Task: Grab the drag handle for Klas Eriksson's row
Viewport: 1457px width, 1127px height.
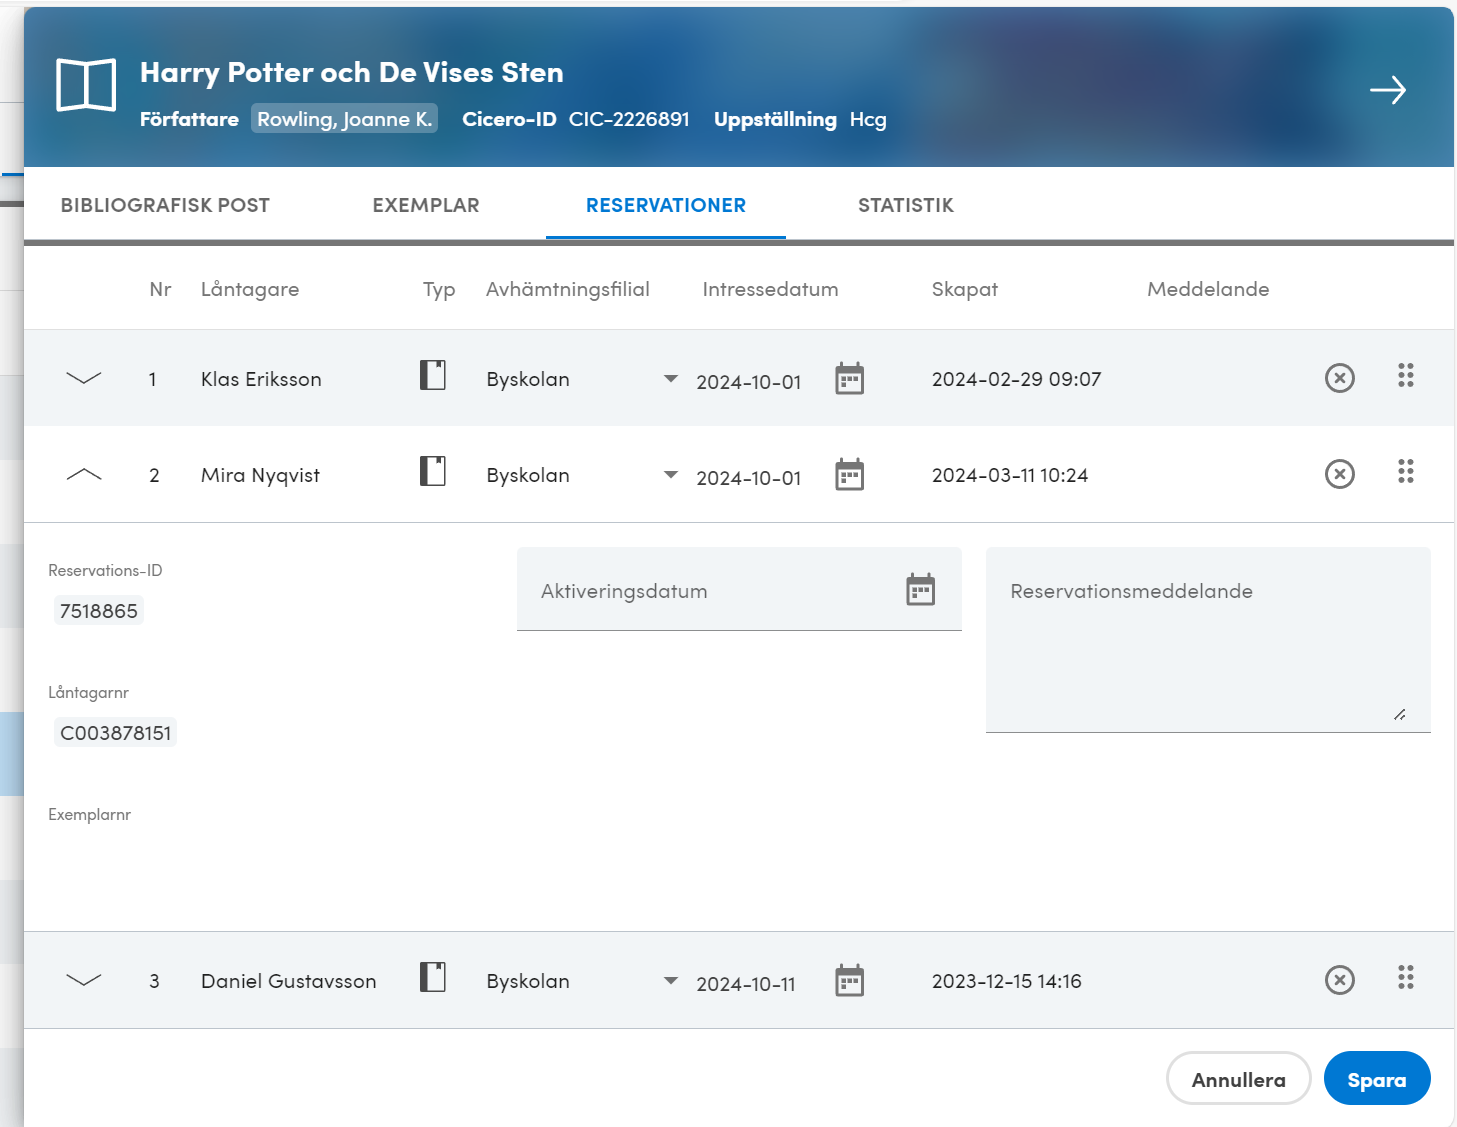Action: click(1406, 375)
